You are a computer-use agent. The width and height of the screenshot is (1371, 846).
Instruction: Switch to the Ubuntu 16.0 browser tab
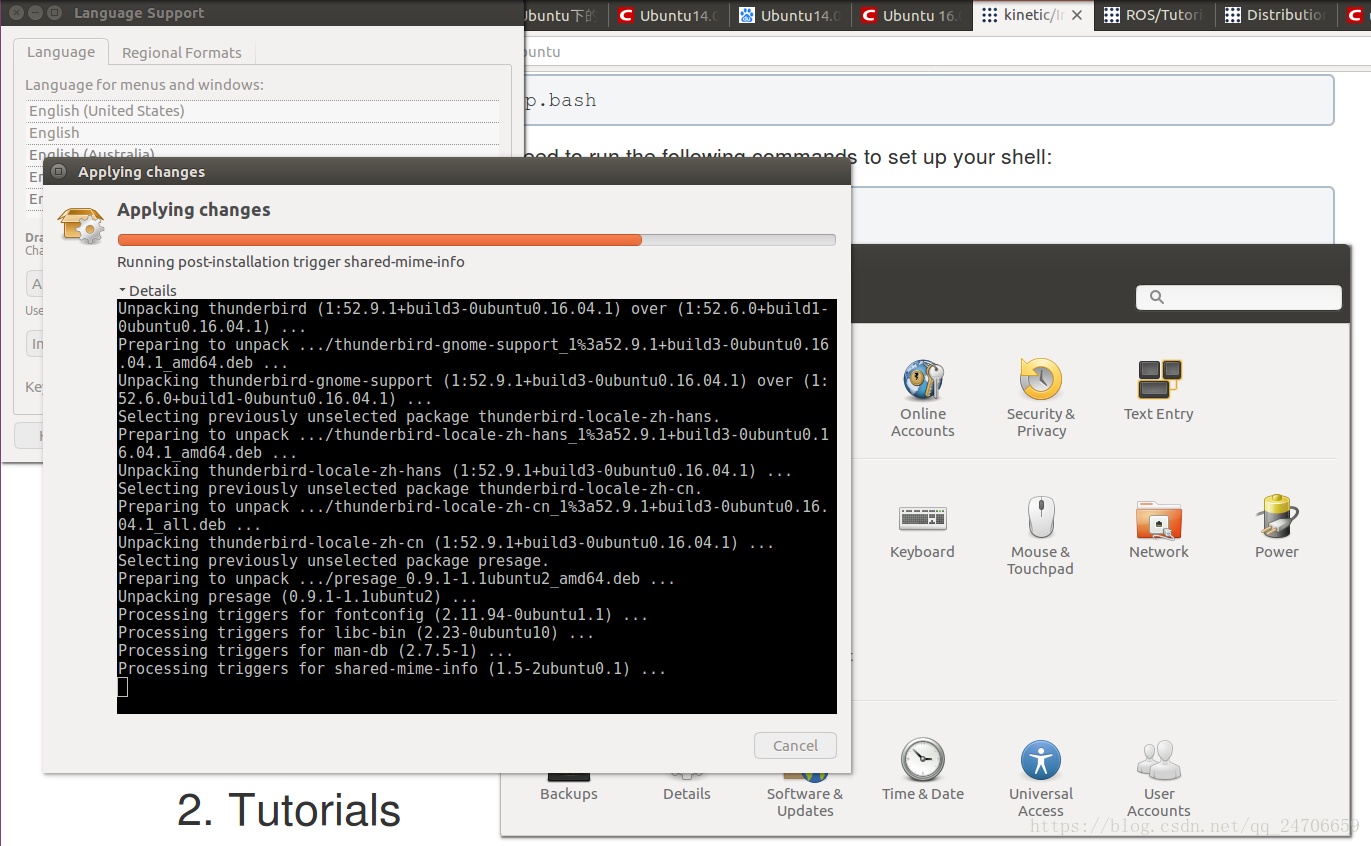[912, 15]
